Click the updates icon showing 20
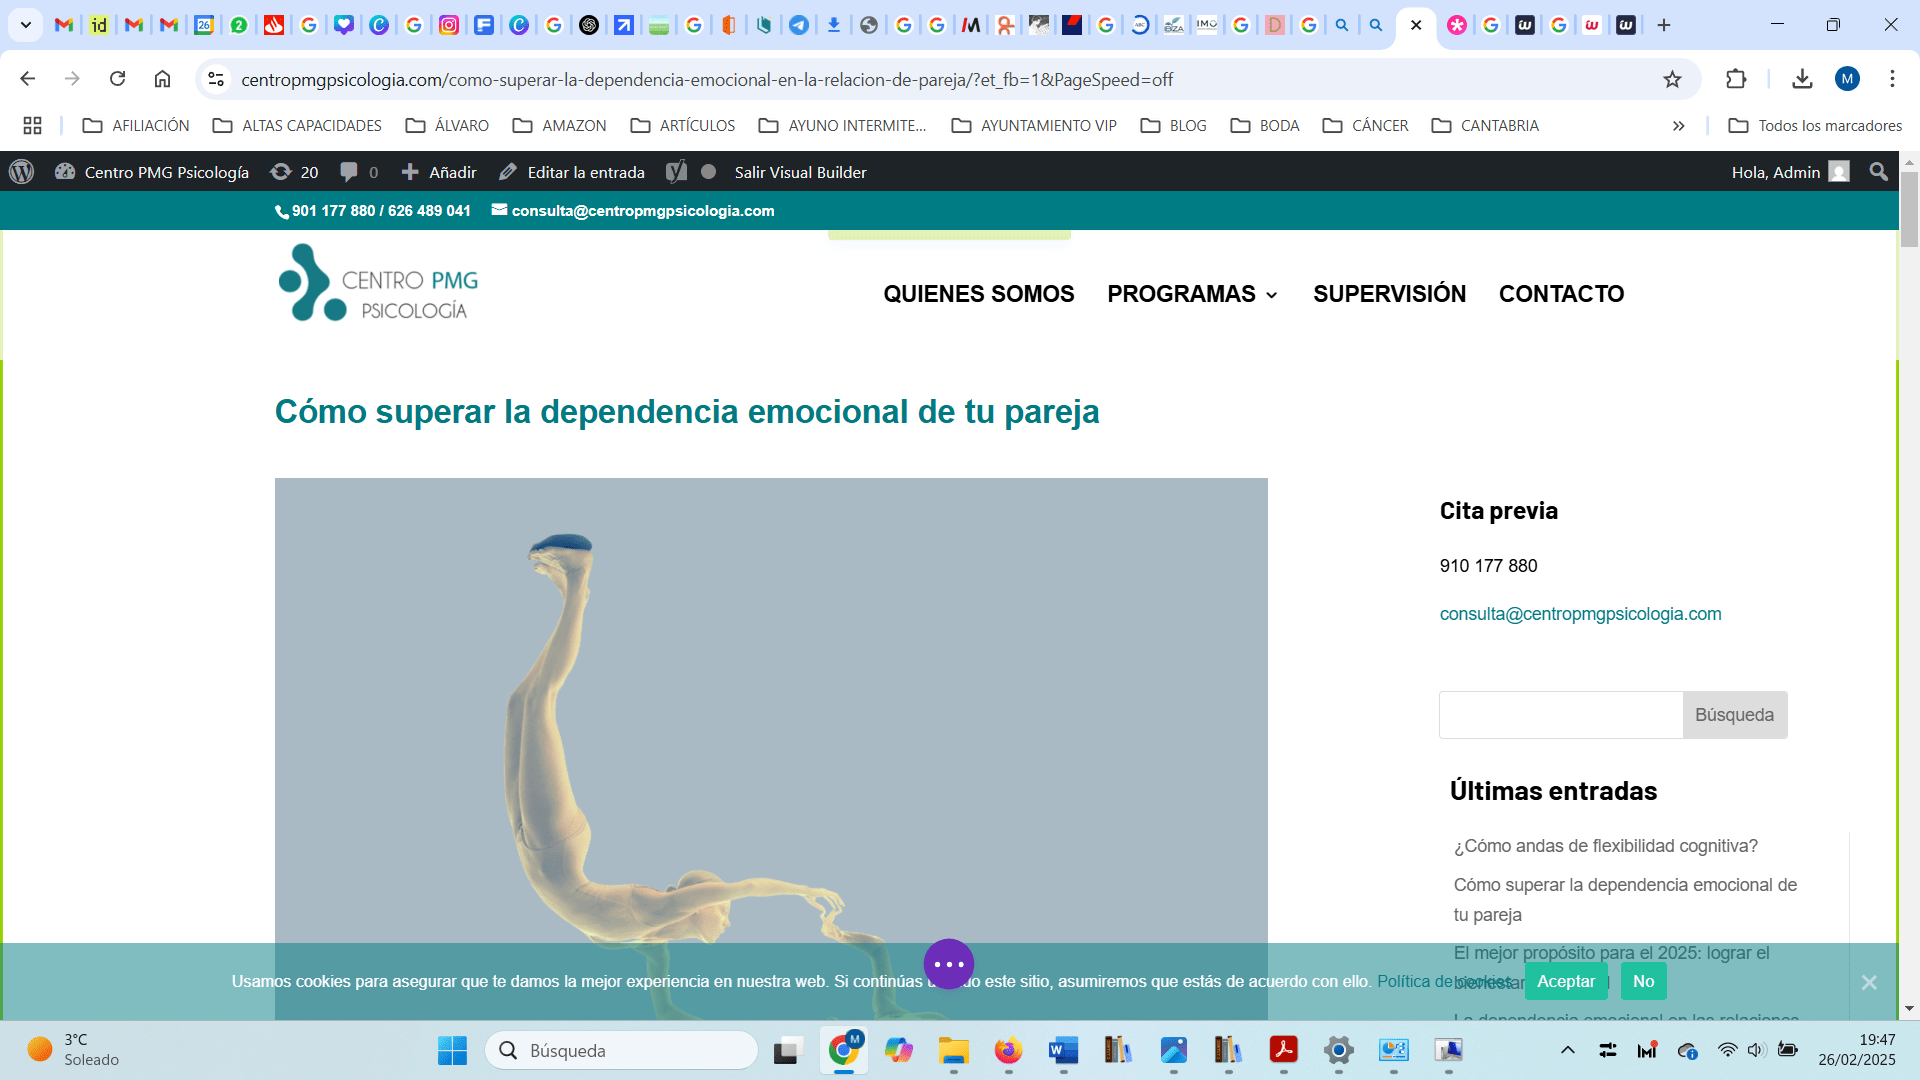Image resolution: width=1920 pixels, height=1080 pixels. point(294,172)
